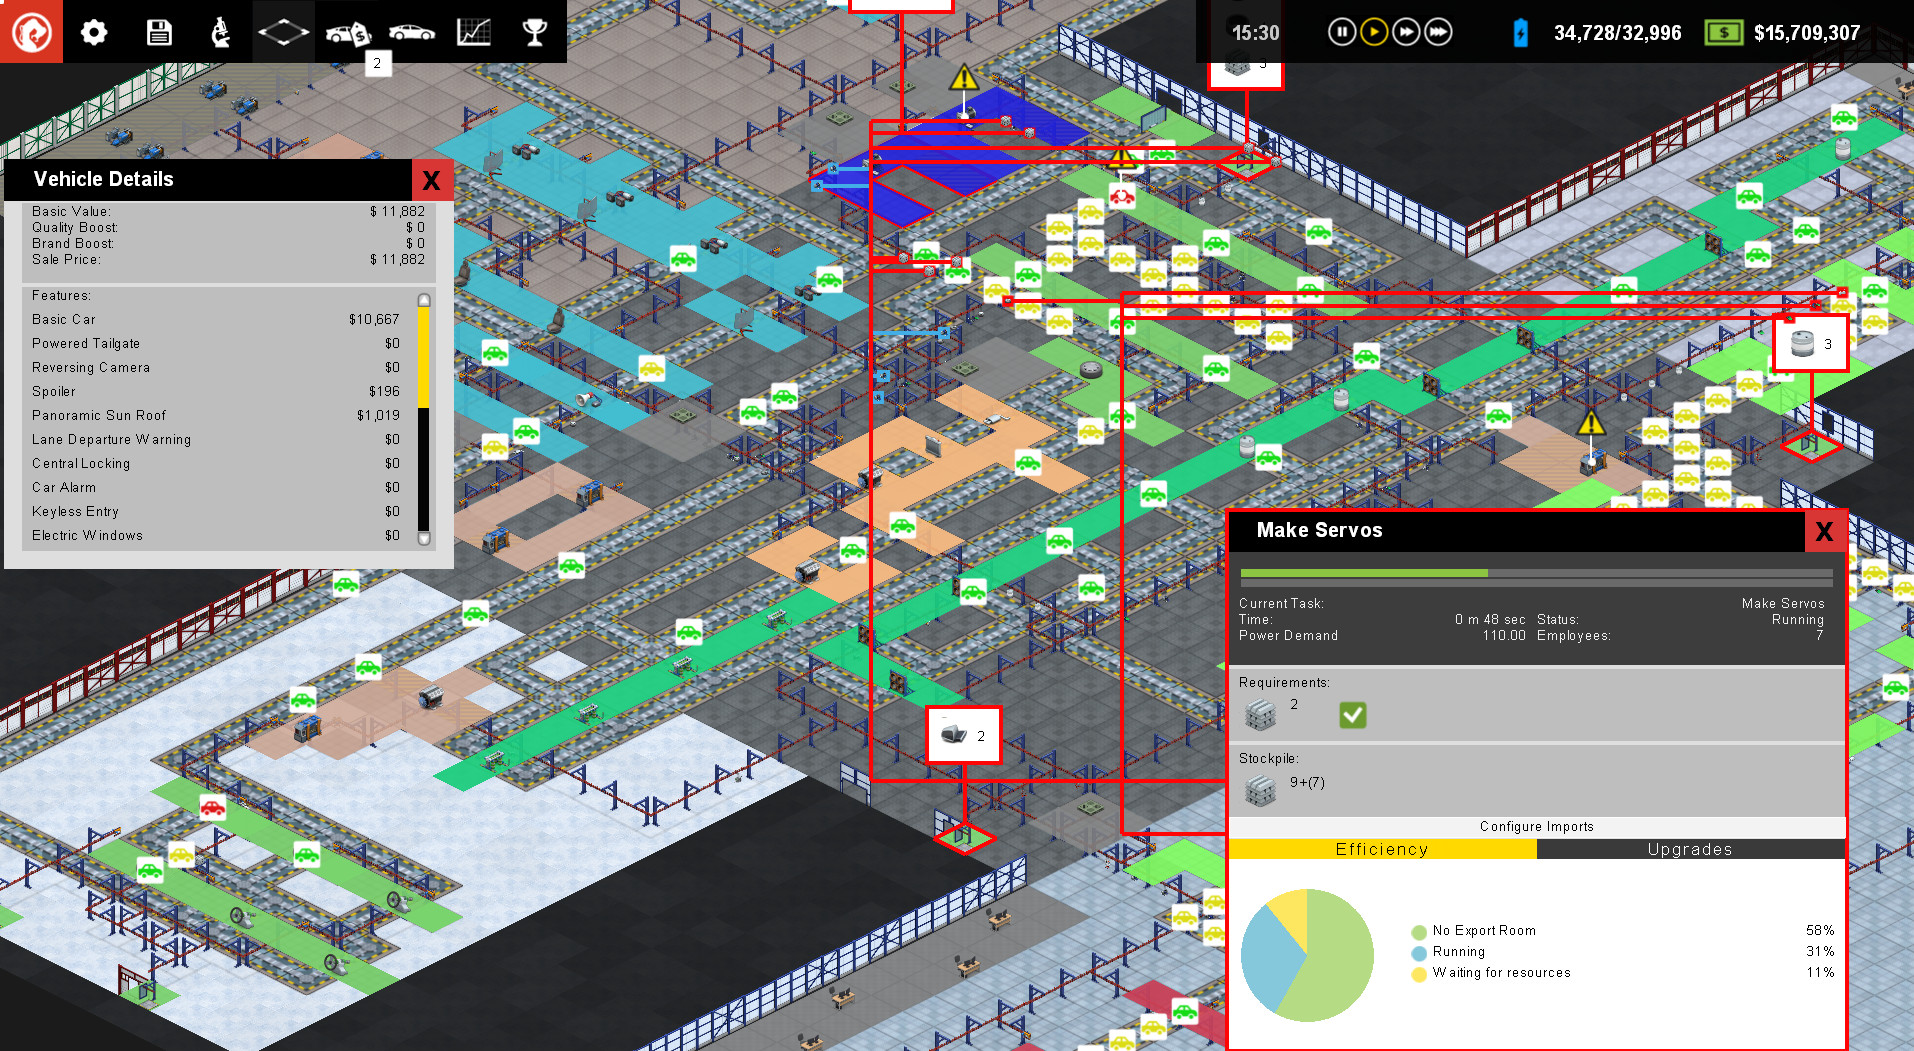
Task: Switch to fastest game speed
Action: pyautogui.click(x=1438, y=33)
